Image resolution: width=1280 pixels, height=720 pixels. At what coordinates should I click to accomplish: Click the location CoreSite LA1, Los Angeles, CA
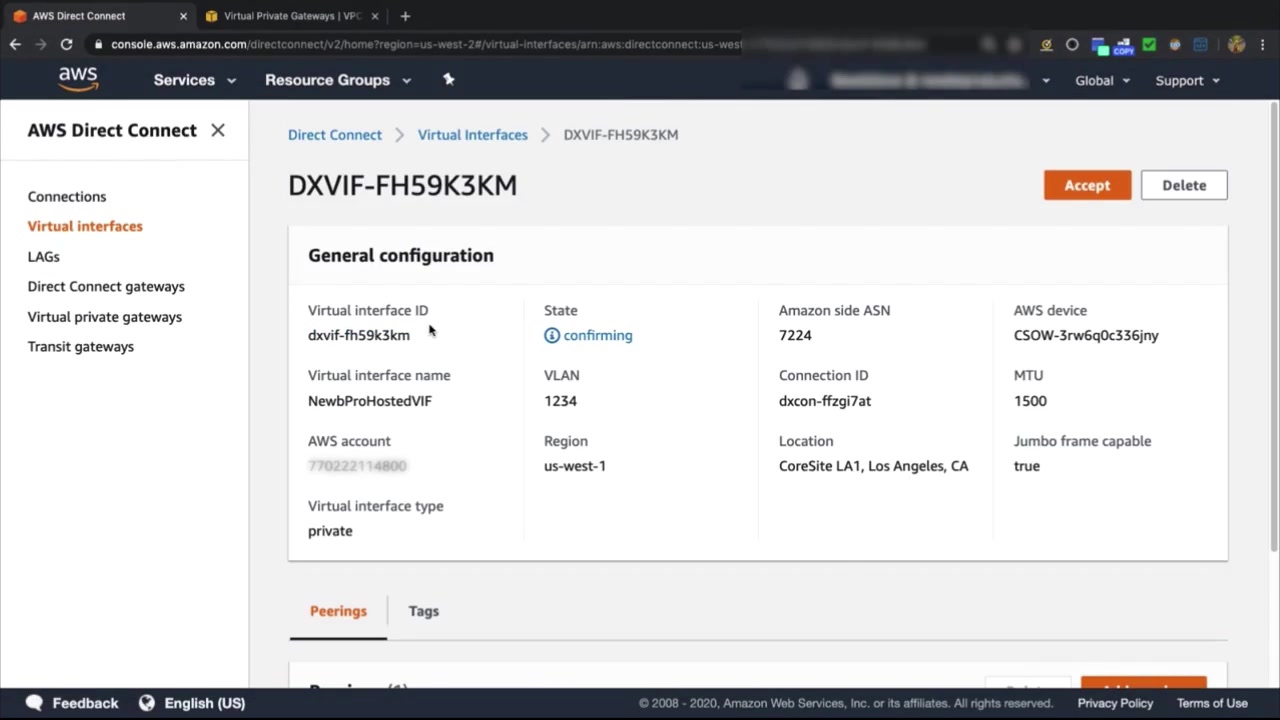[x=874, y=466]
